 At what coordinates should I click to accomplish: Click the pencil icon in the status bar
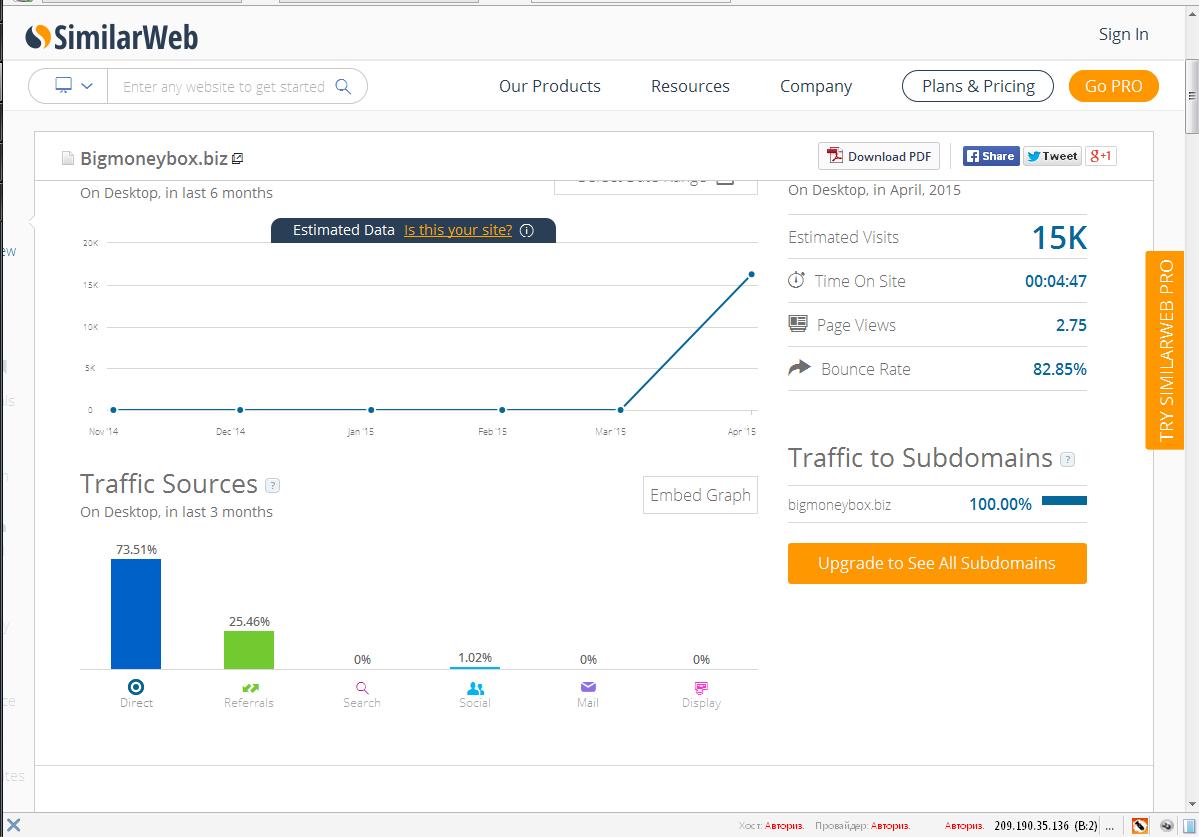coord(1139,826)
